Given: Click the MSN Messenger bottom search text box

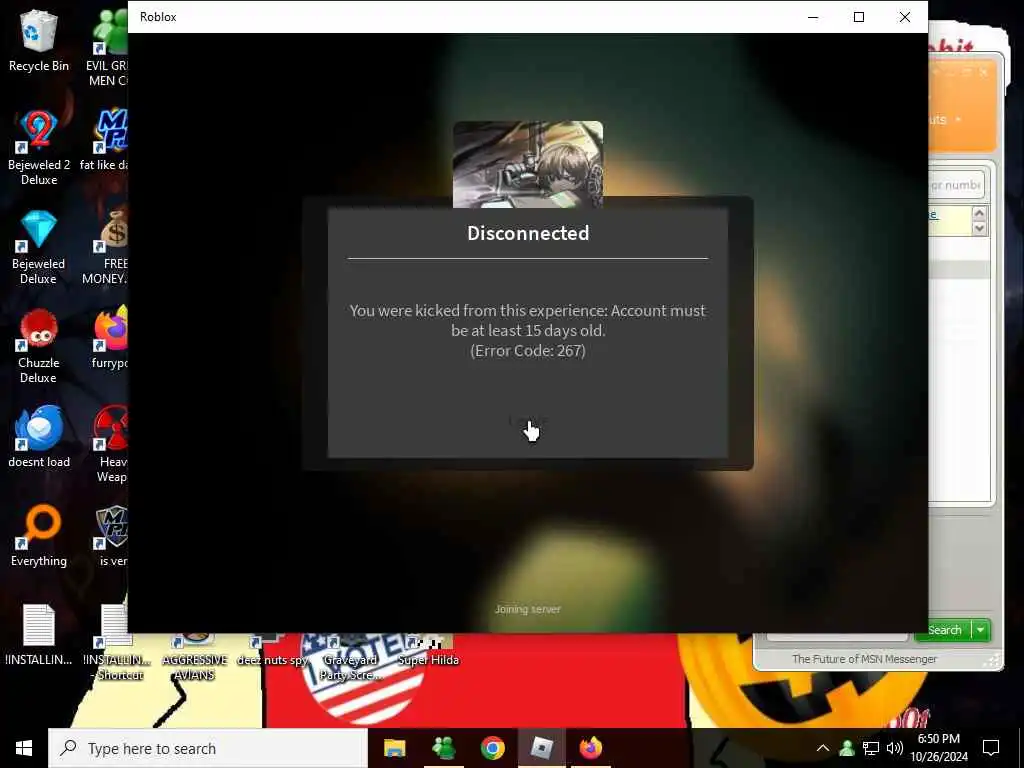Looking at the screenshot, I should tap(837, 635).
